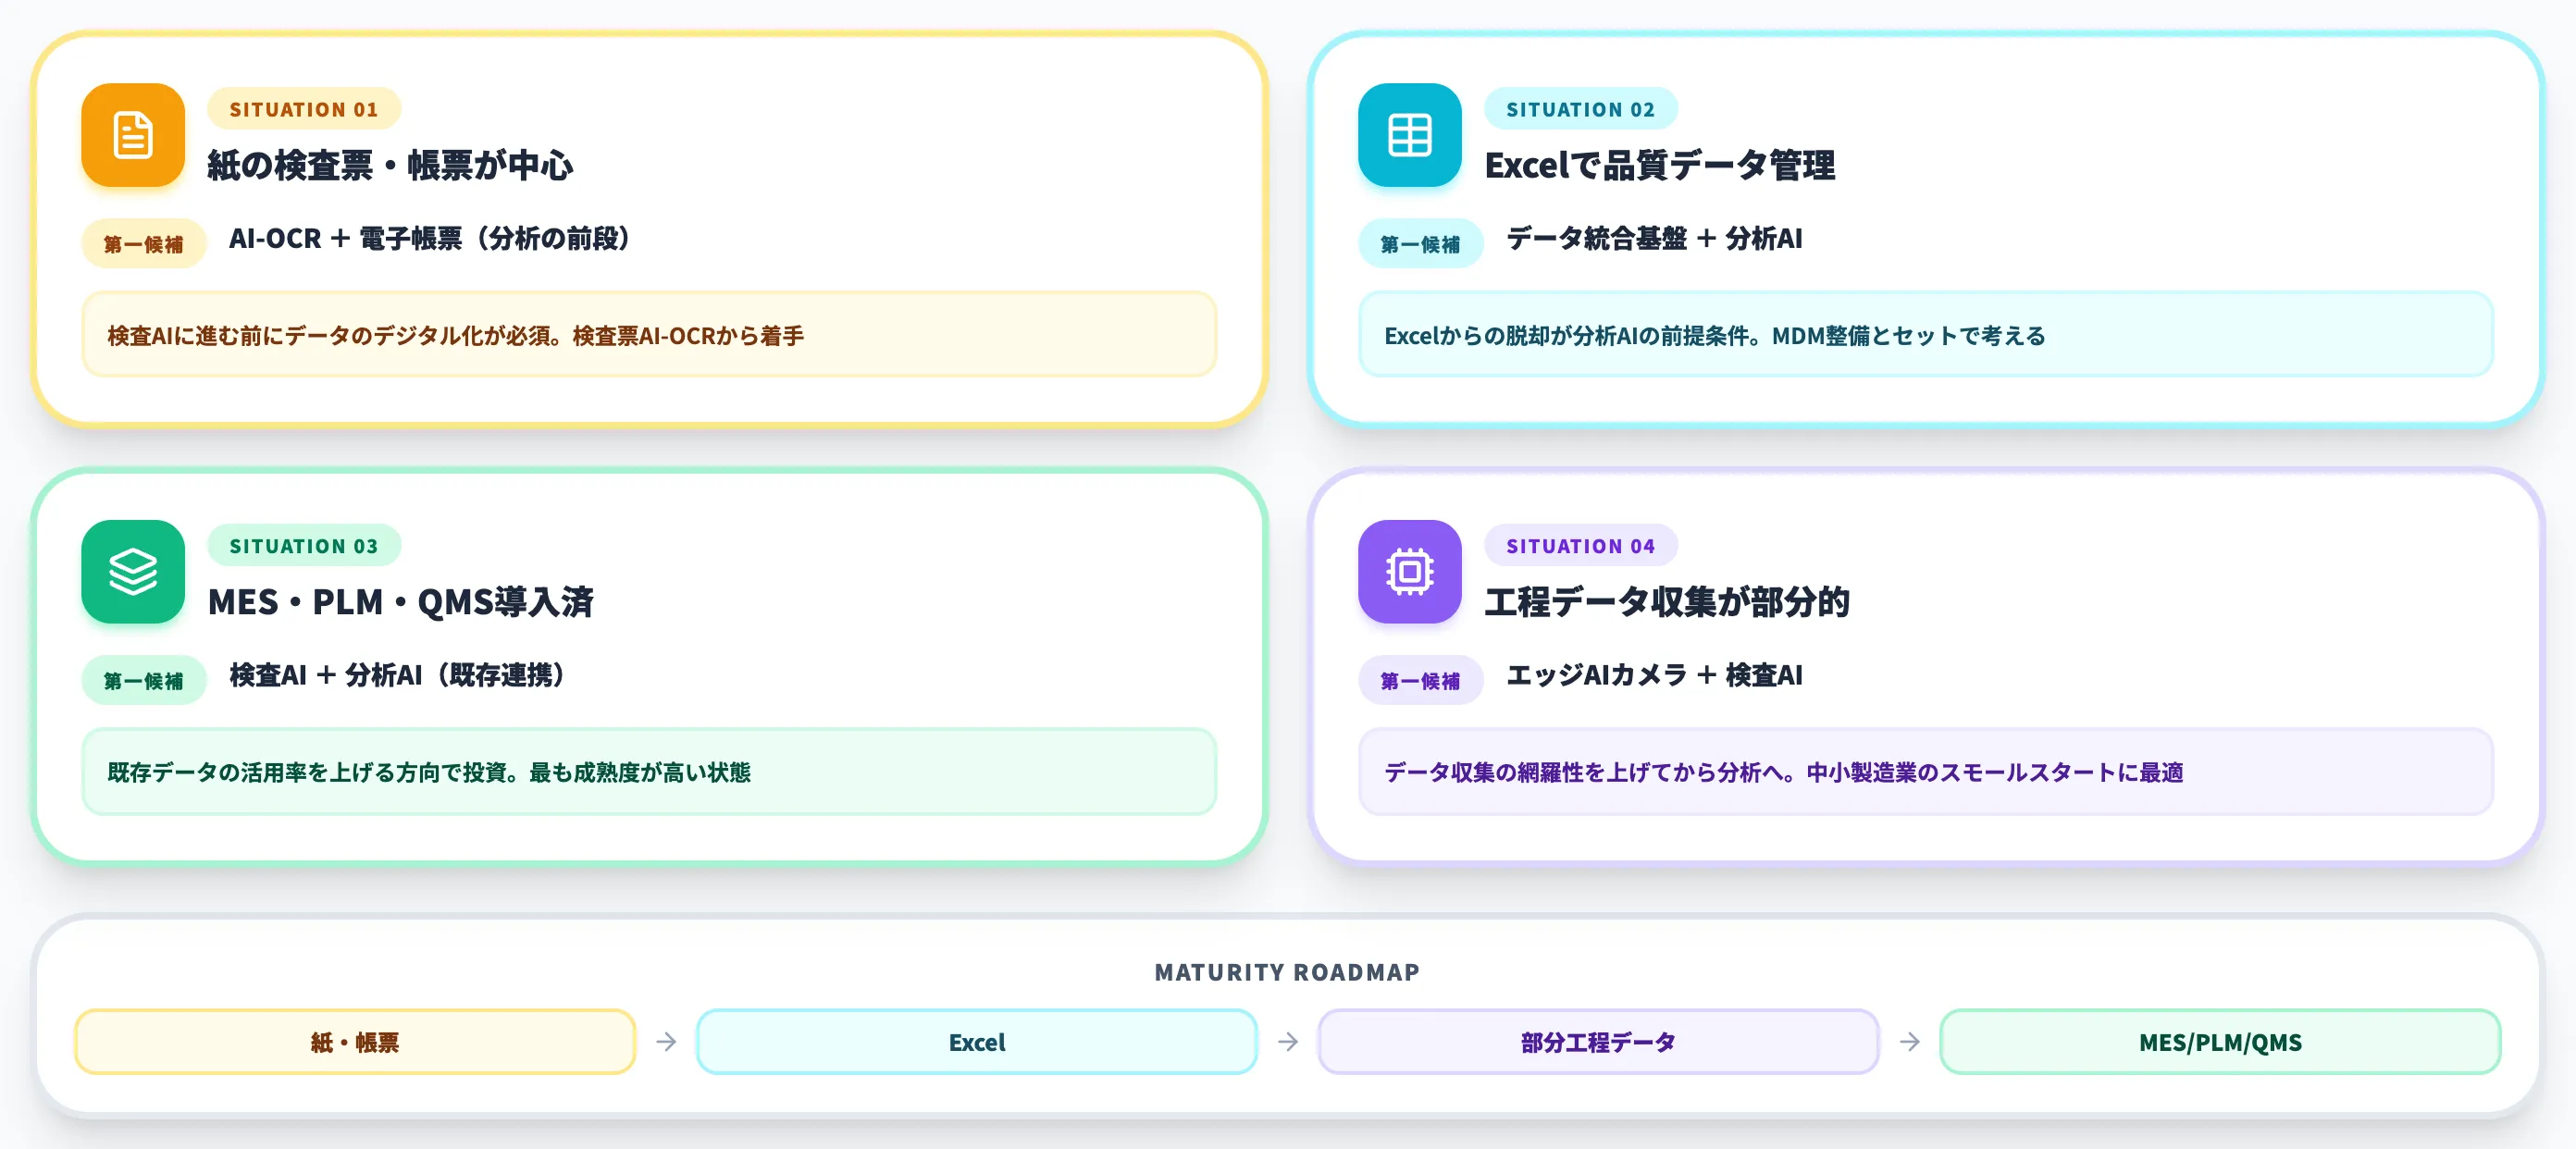Click the text AI-OCR + 電子帳票（分析の前段）
Viewport: 2576px width, 1149px height.
click(x=431, y=239)
